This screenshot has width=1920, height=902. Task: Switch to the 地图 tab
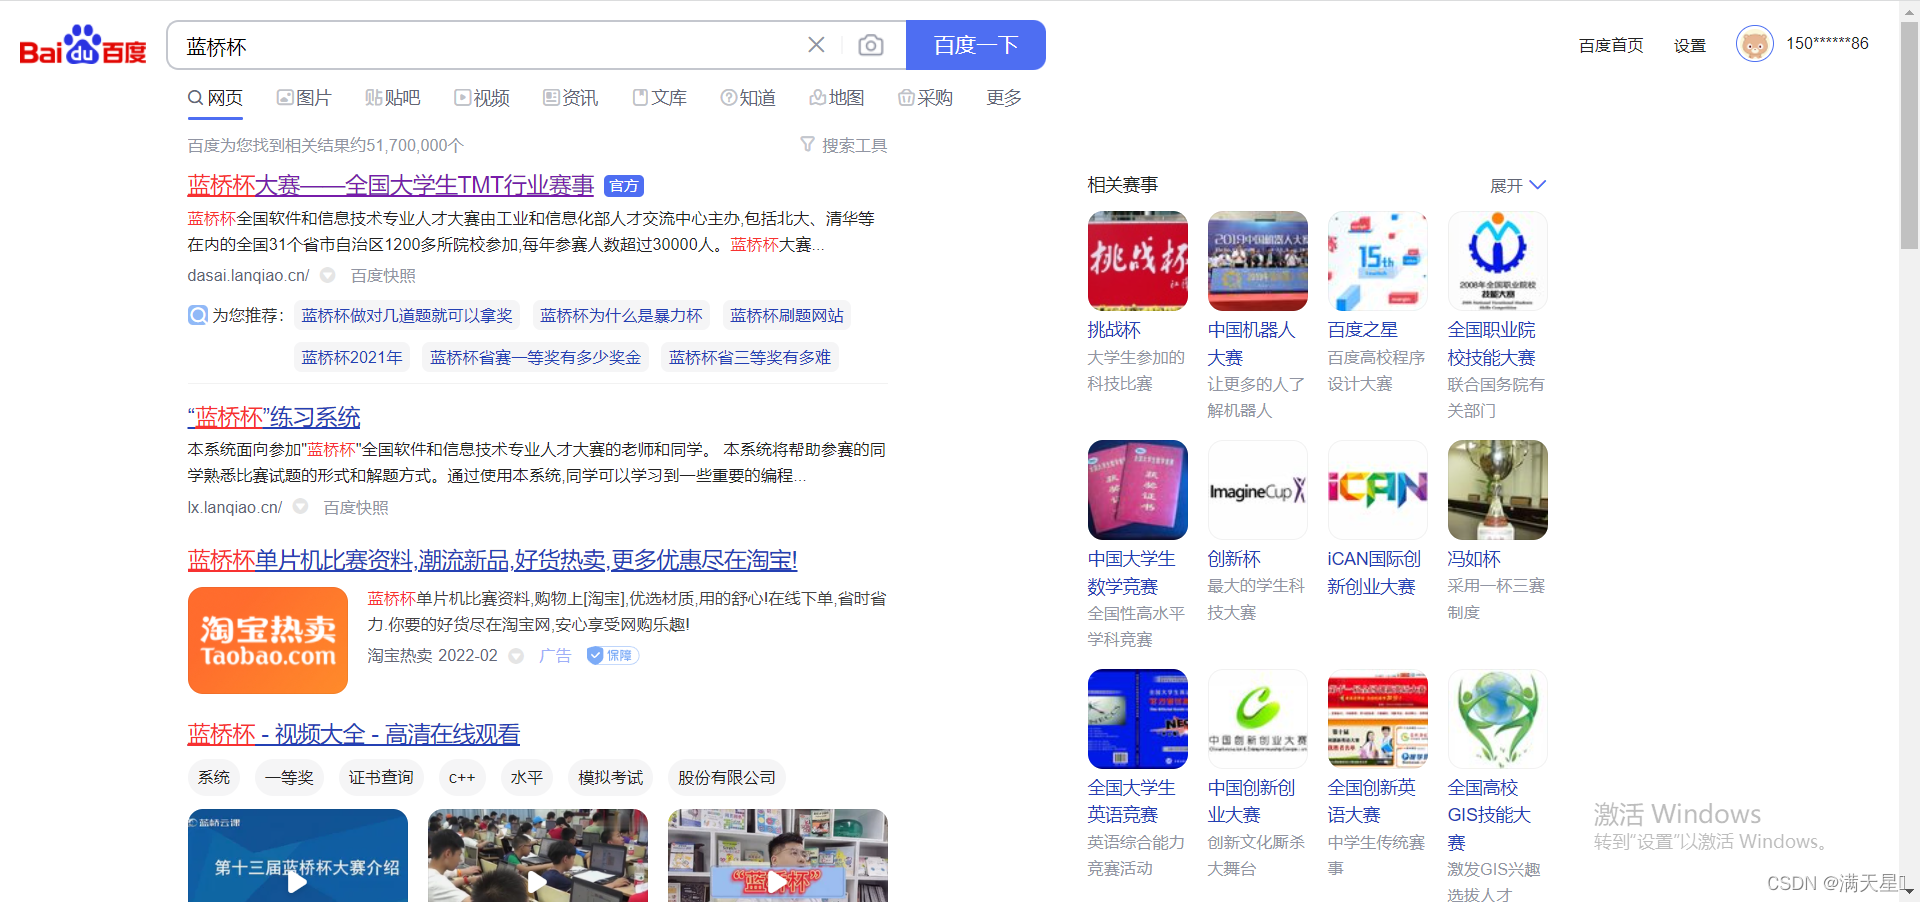(837, 98)
